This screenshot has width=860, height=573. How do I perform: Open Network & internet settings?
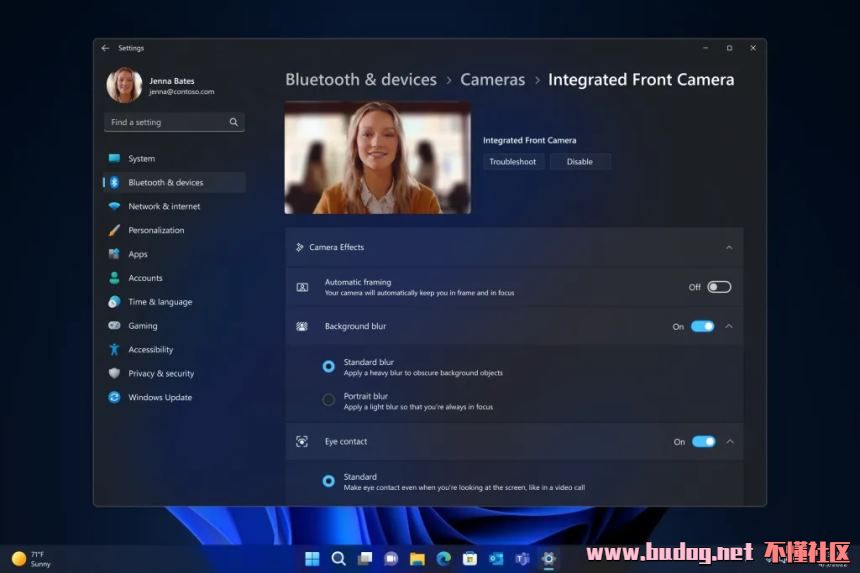point(174,206)
